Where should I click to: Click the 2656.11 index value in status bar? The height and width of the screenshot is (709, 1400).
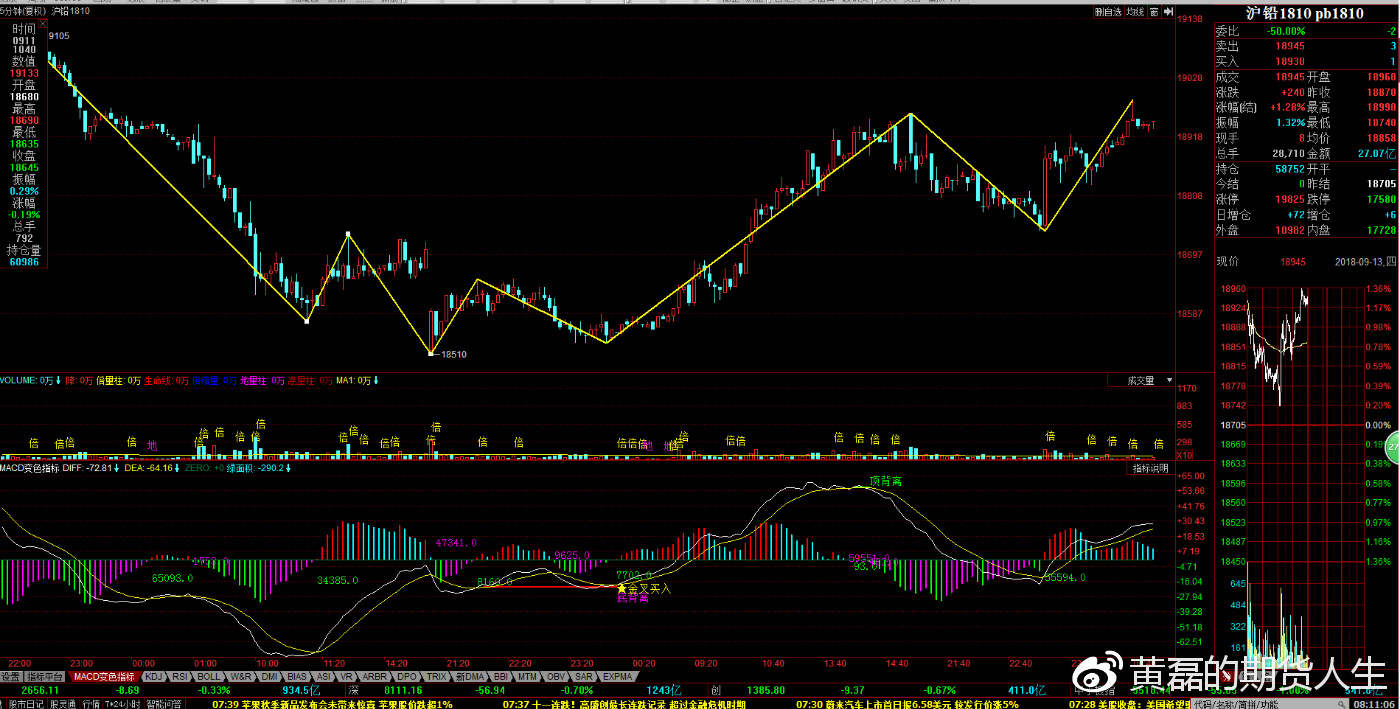[x=40, y=690]
